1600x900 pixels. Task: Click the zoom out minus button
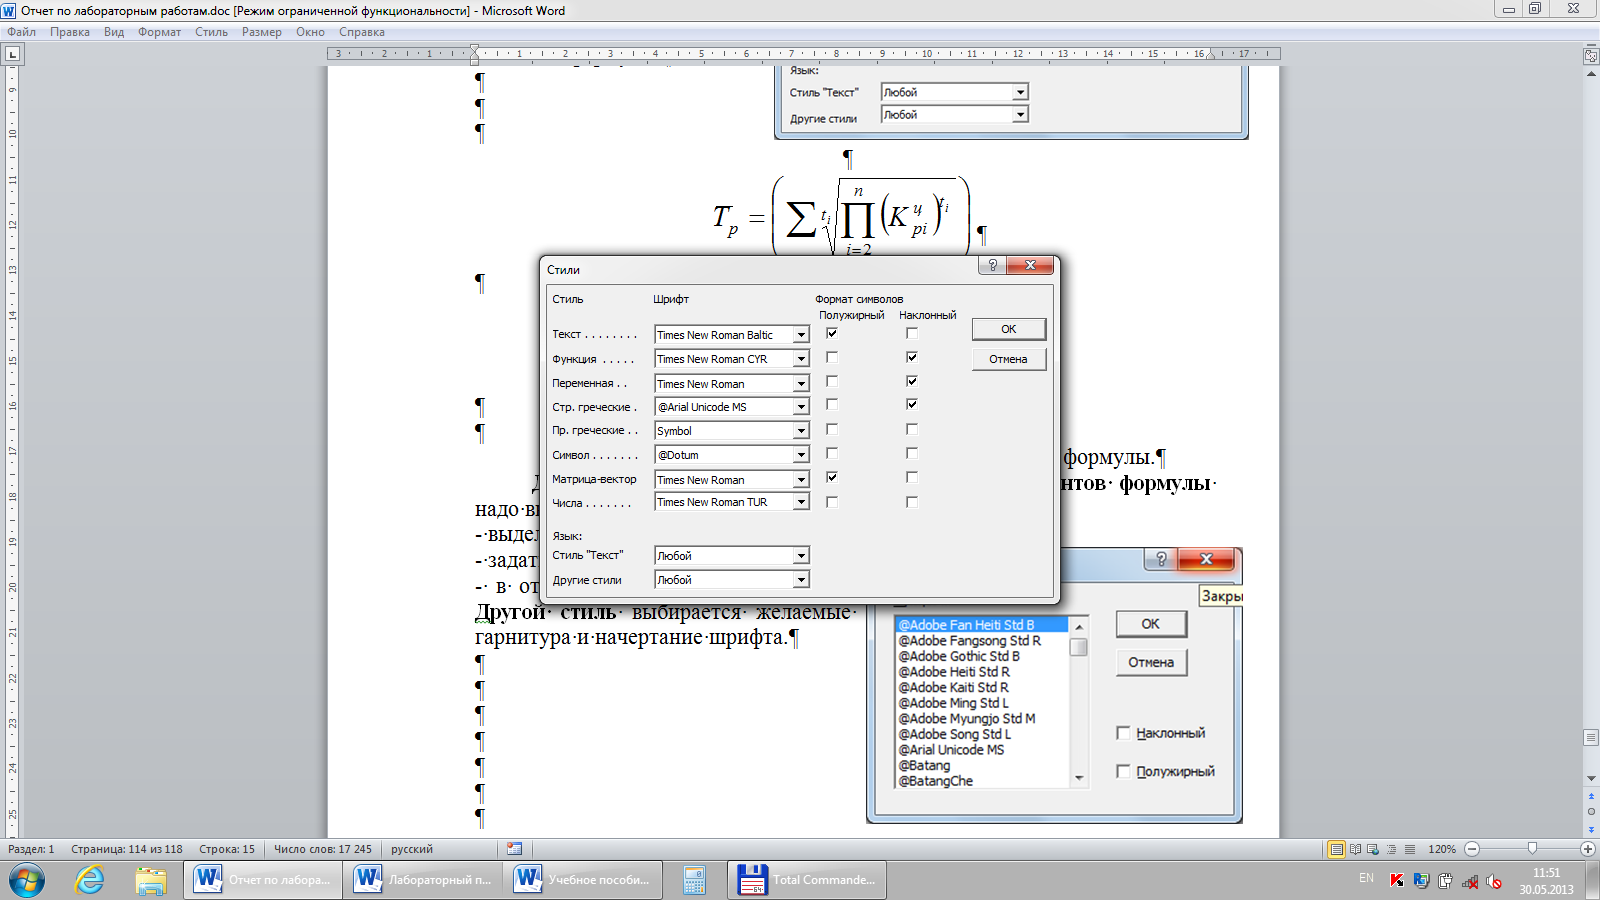pyautogui.click(x=1472, y=849)
